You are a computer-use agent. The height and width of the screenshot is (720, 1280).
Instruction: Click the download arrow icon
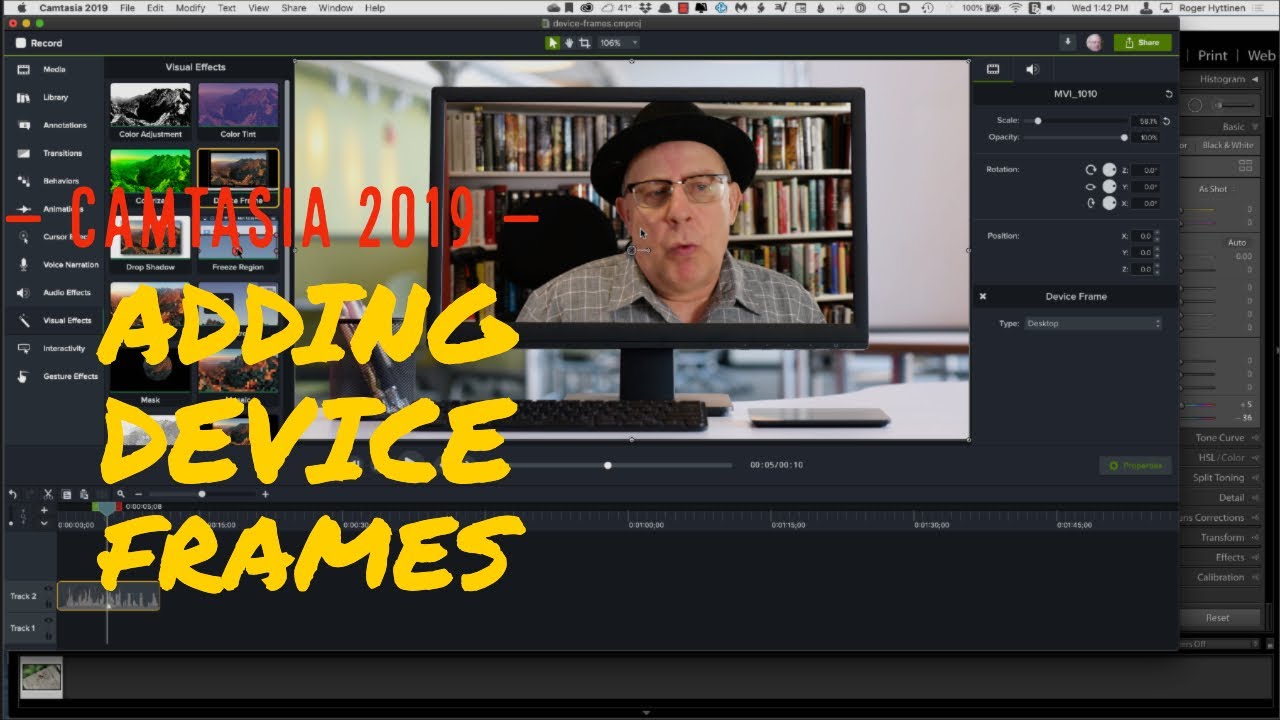pos(1068,42)
